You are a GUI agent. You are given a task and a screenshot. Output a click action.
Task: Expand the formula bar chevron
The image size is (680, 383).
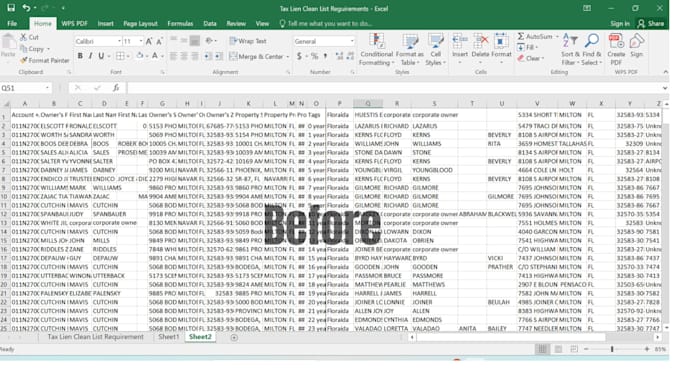[x=665, y=88]
